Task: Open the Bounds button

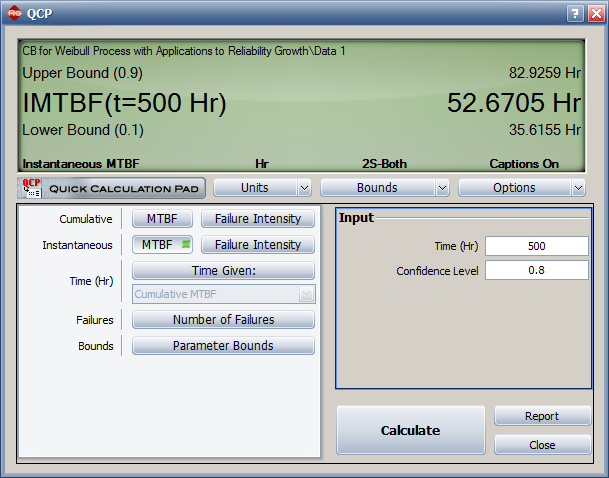Action: coord(377,188)
